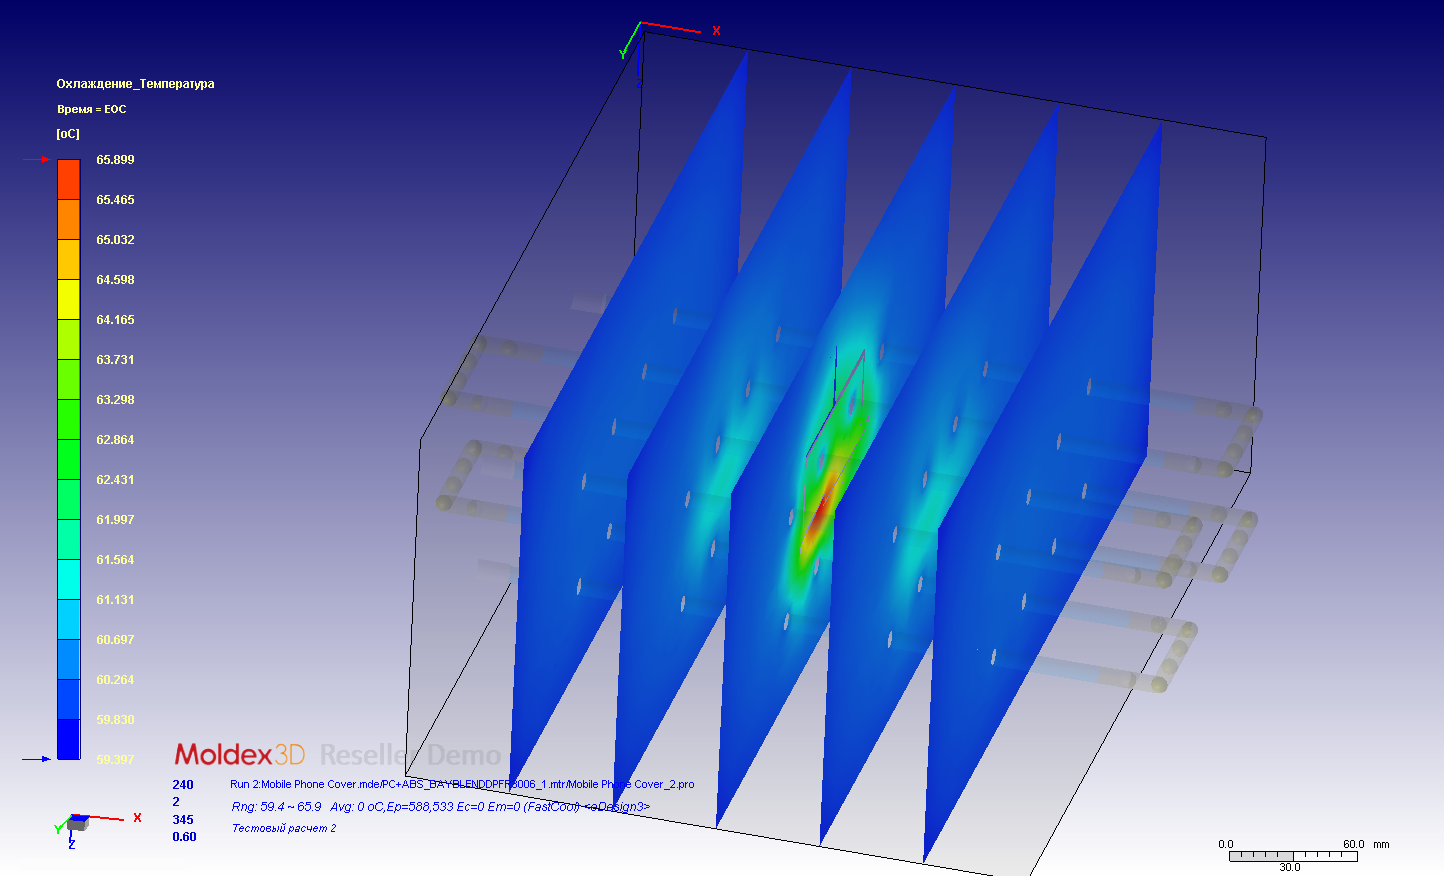This screenshot has width=1444, height=876.
Task: Click legend value 65.465
Action: click(115, 200)
